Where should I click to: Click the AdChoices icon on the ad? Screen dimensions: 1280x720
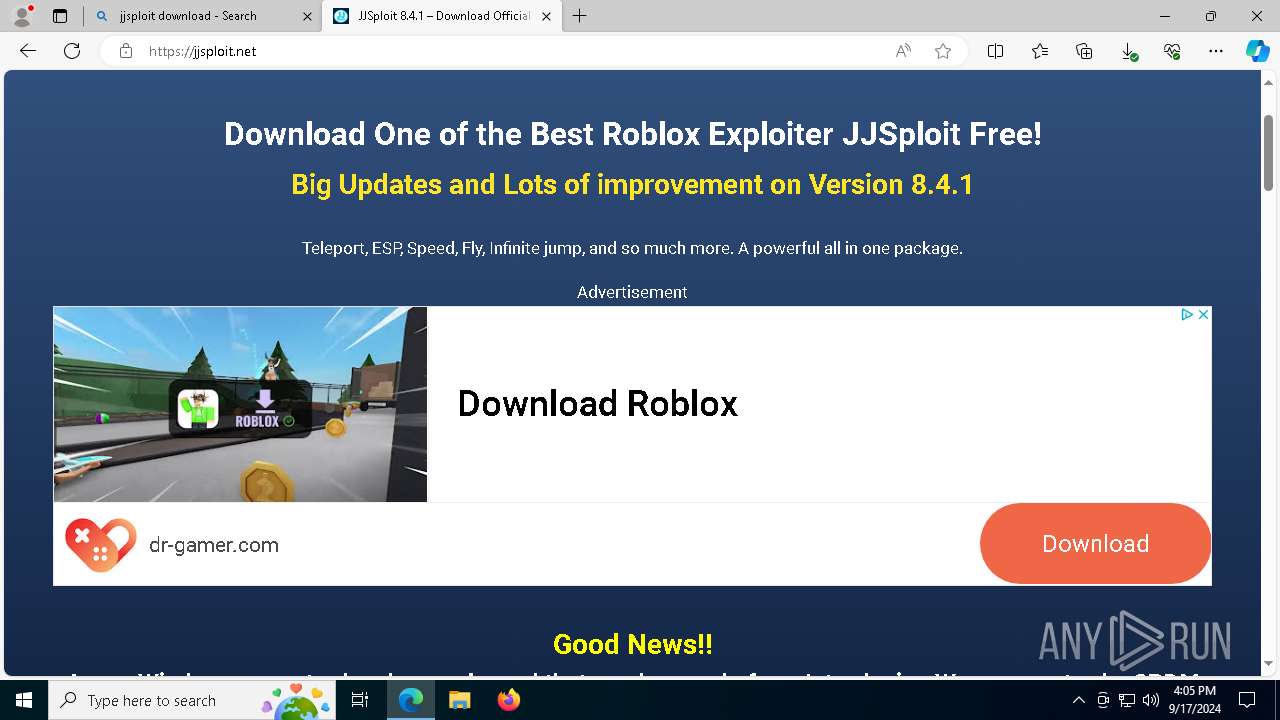(1186, 314)
